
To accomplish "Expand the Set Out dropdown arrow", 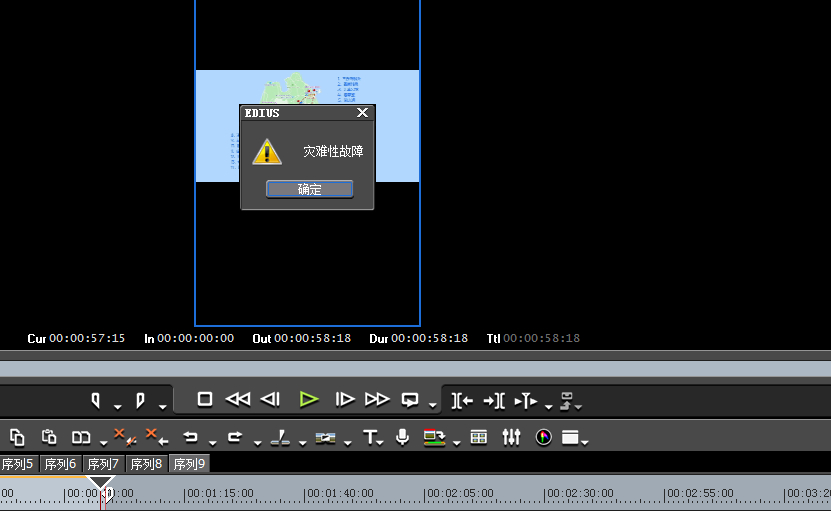I will coord(162,407).
